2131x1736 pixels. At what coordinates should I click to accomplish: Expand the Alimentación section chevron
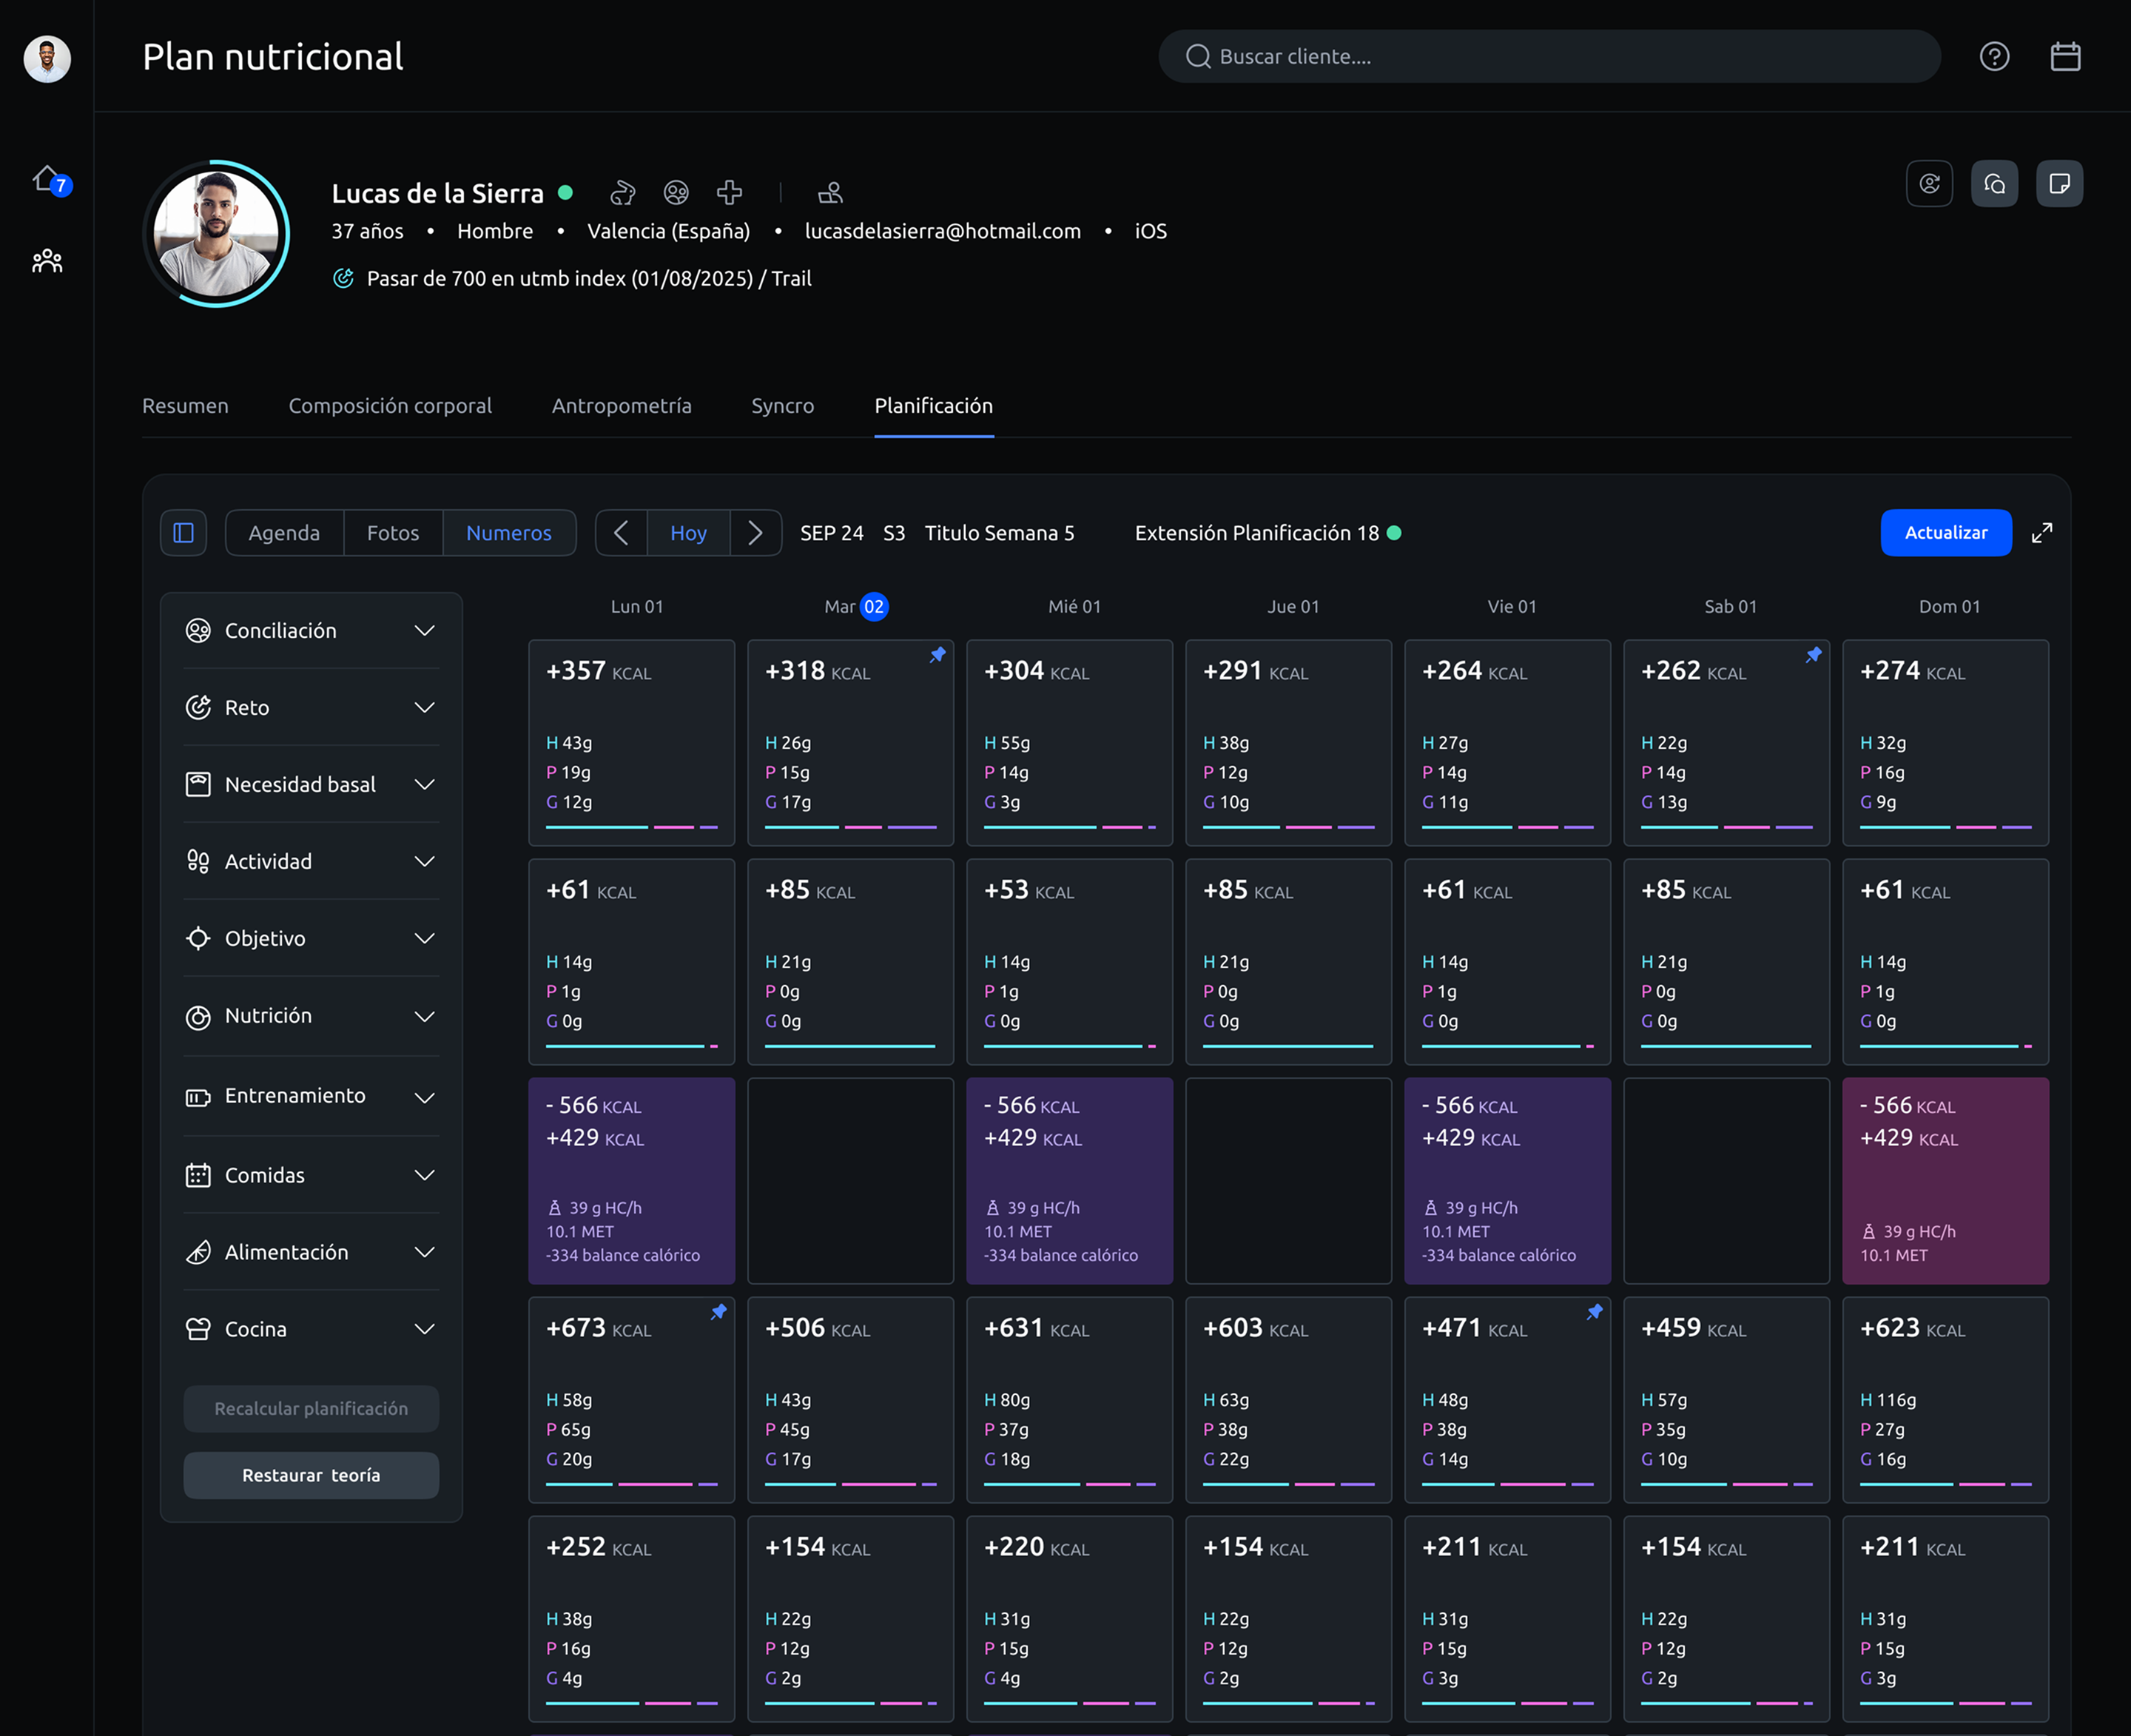(425, 1252)
